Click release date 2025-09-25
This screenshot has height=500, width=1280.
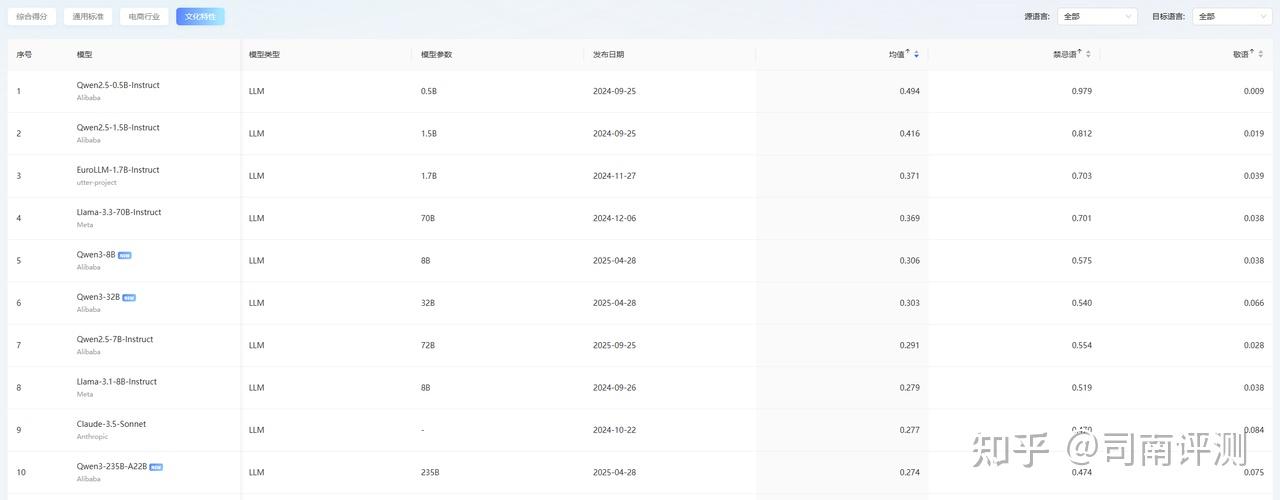(x=614, y=345)
